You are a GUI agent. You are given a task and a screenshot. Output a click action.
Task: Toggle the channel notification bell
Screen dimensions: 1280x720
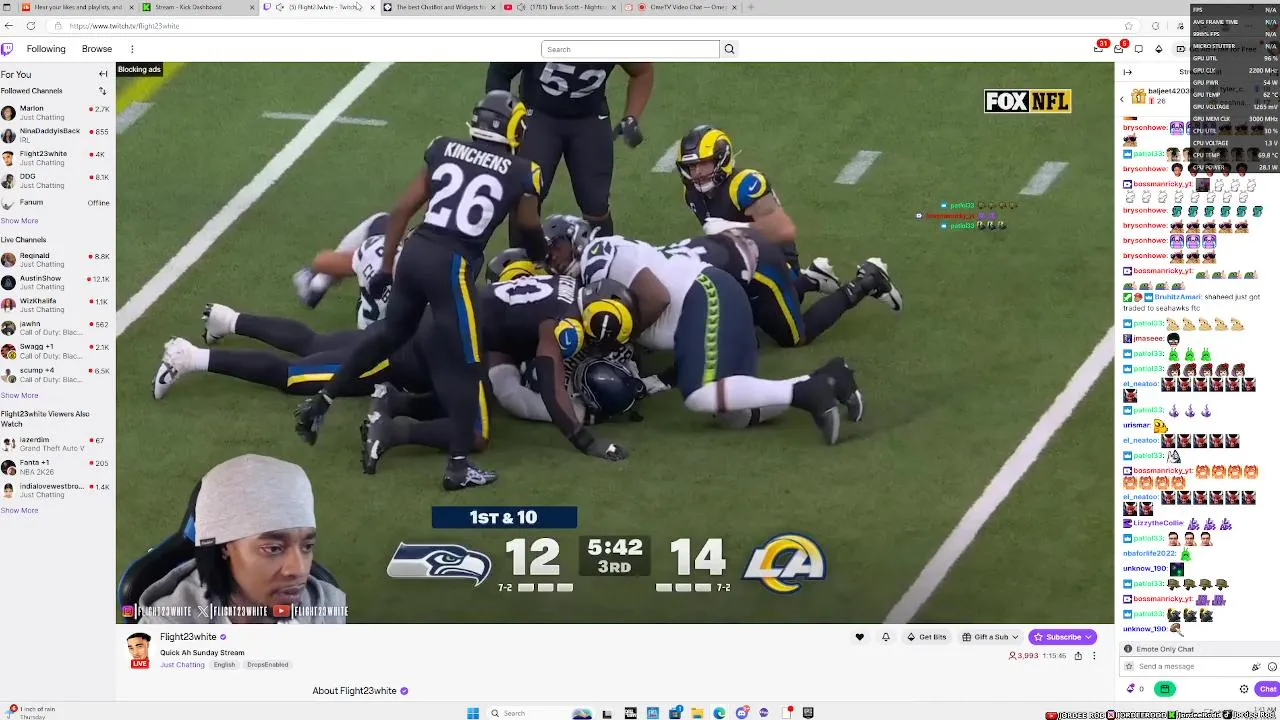pos(885,637)
